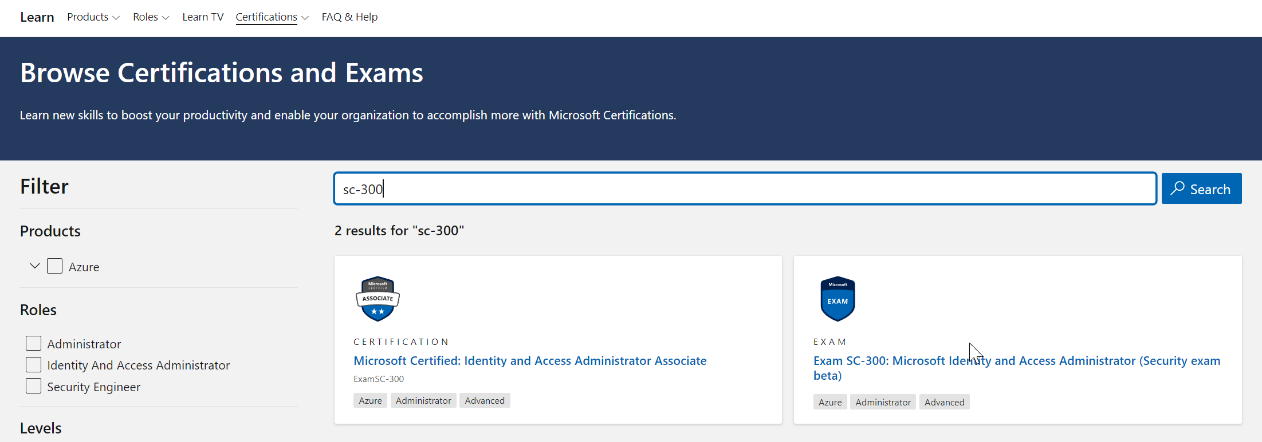Screen dimensions: 1262x442
Task: Click the CERTIFICATION label on first card
Action: (402, 342)
